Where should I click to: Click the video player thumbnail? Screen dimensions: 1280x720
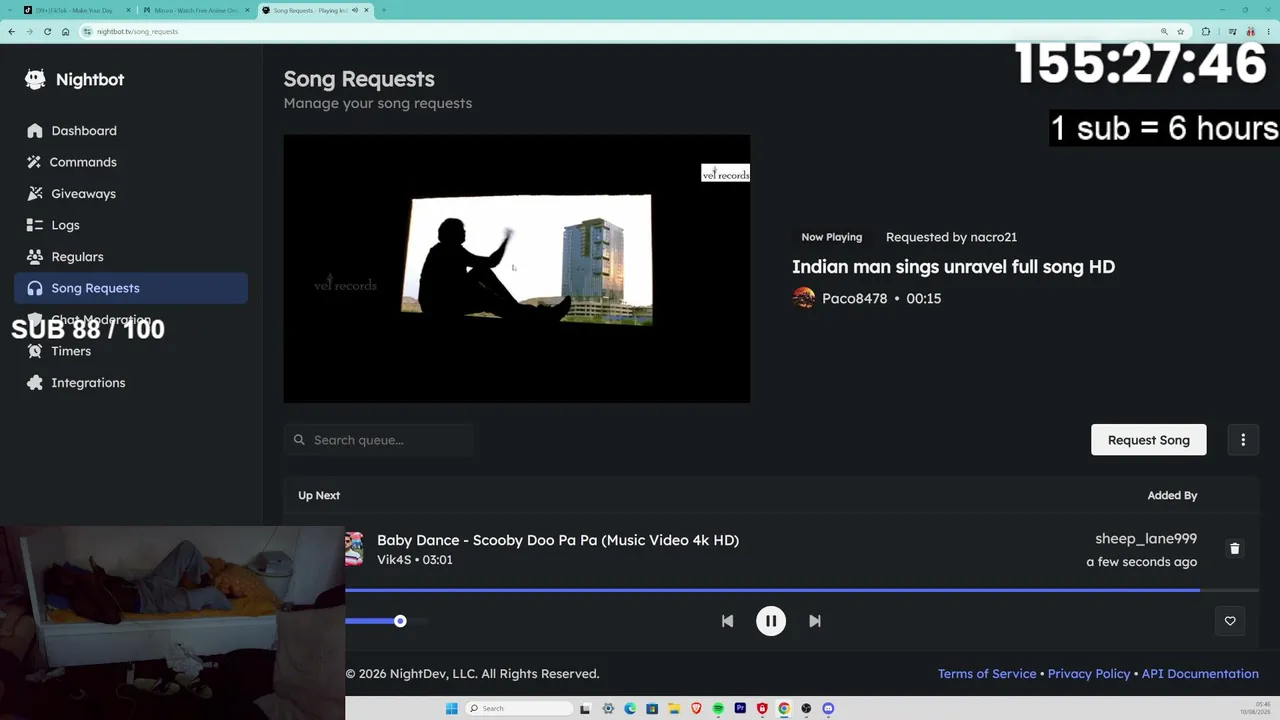[x=517, y=269]
